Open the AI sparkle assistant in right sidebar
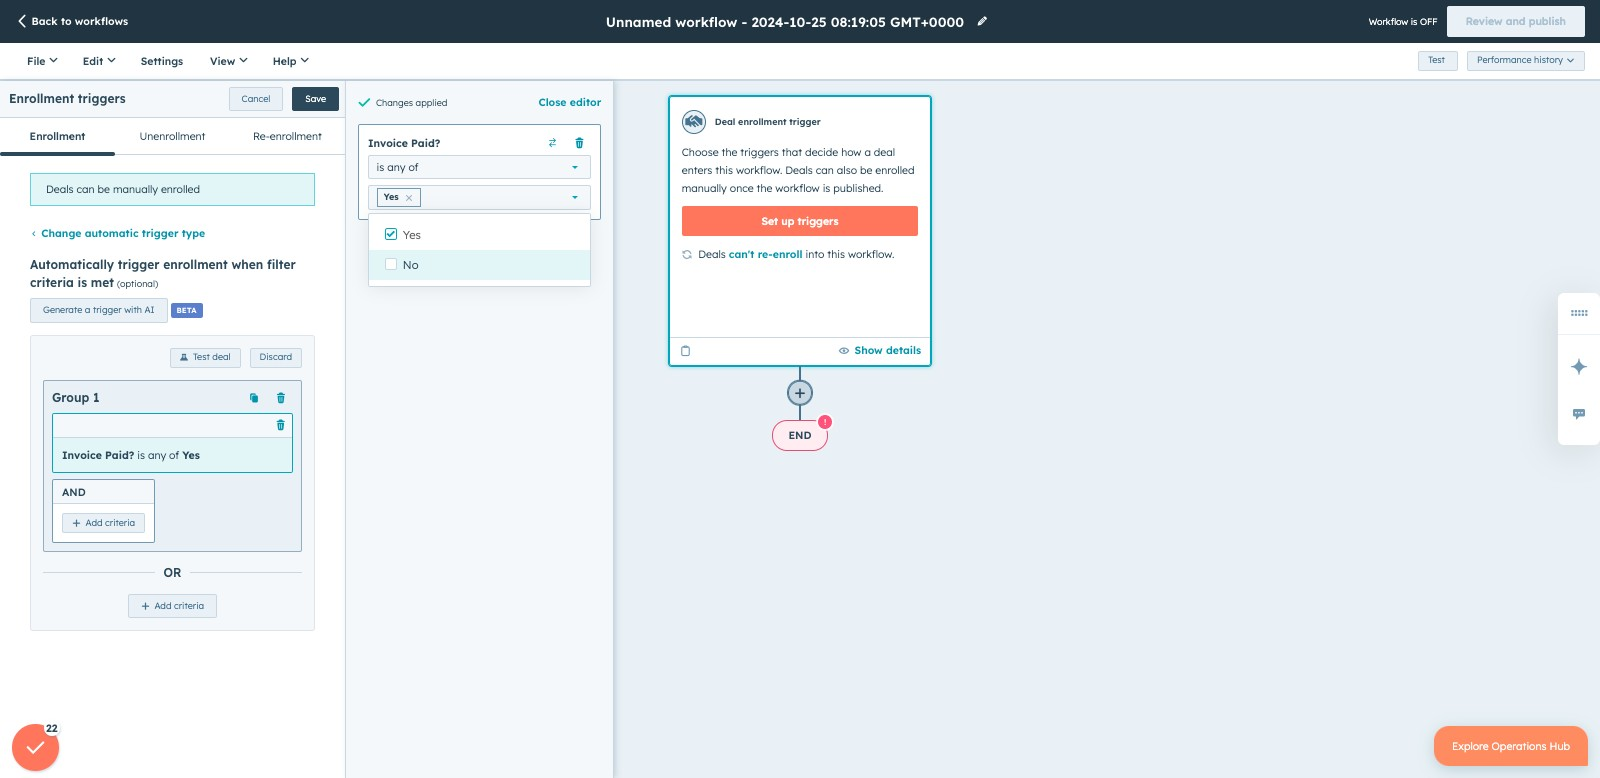 [x=1579, y=366]
